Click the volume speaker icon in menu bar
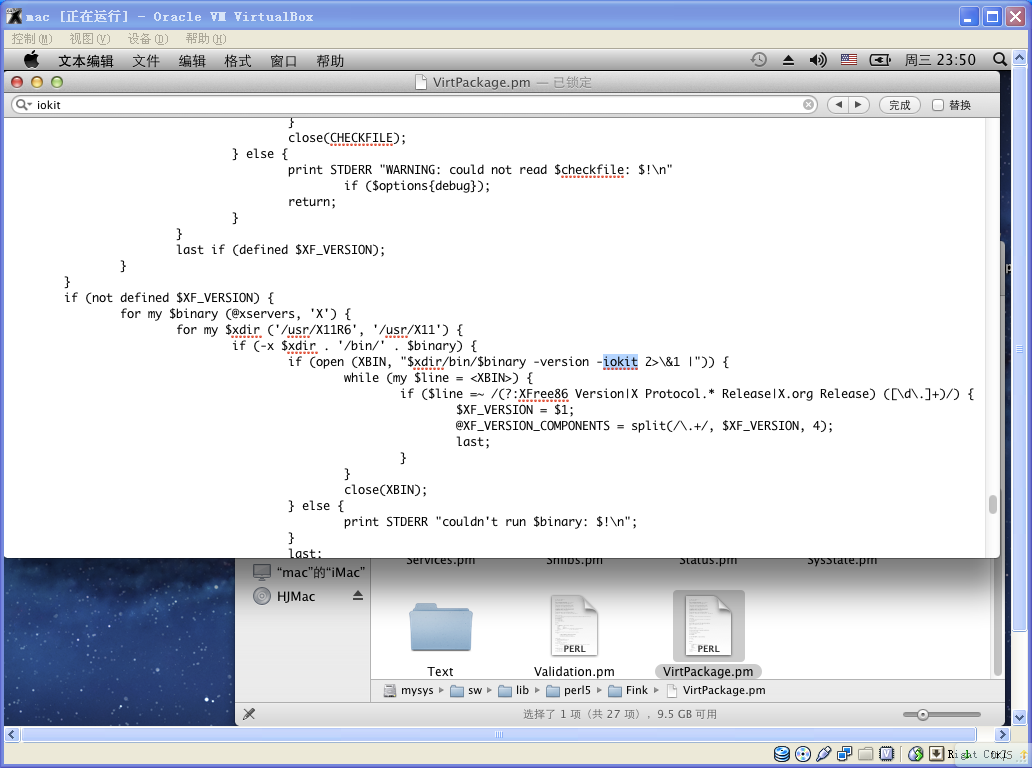 (x=818, y=60)
